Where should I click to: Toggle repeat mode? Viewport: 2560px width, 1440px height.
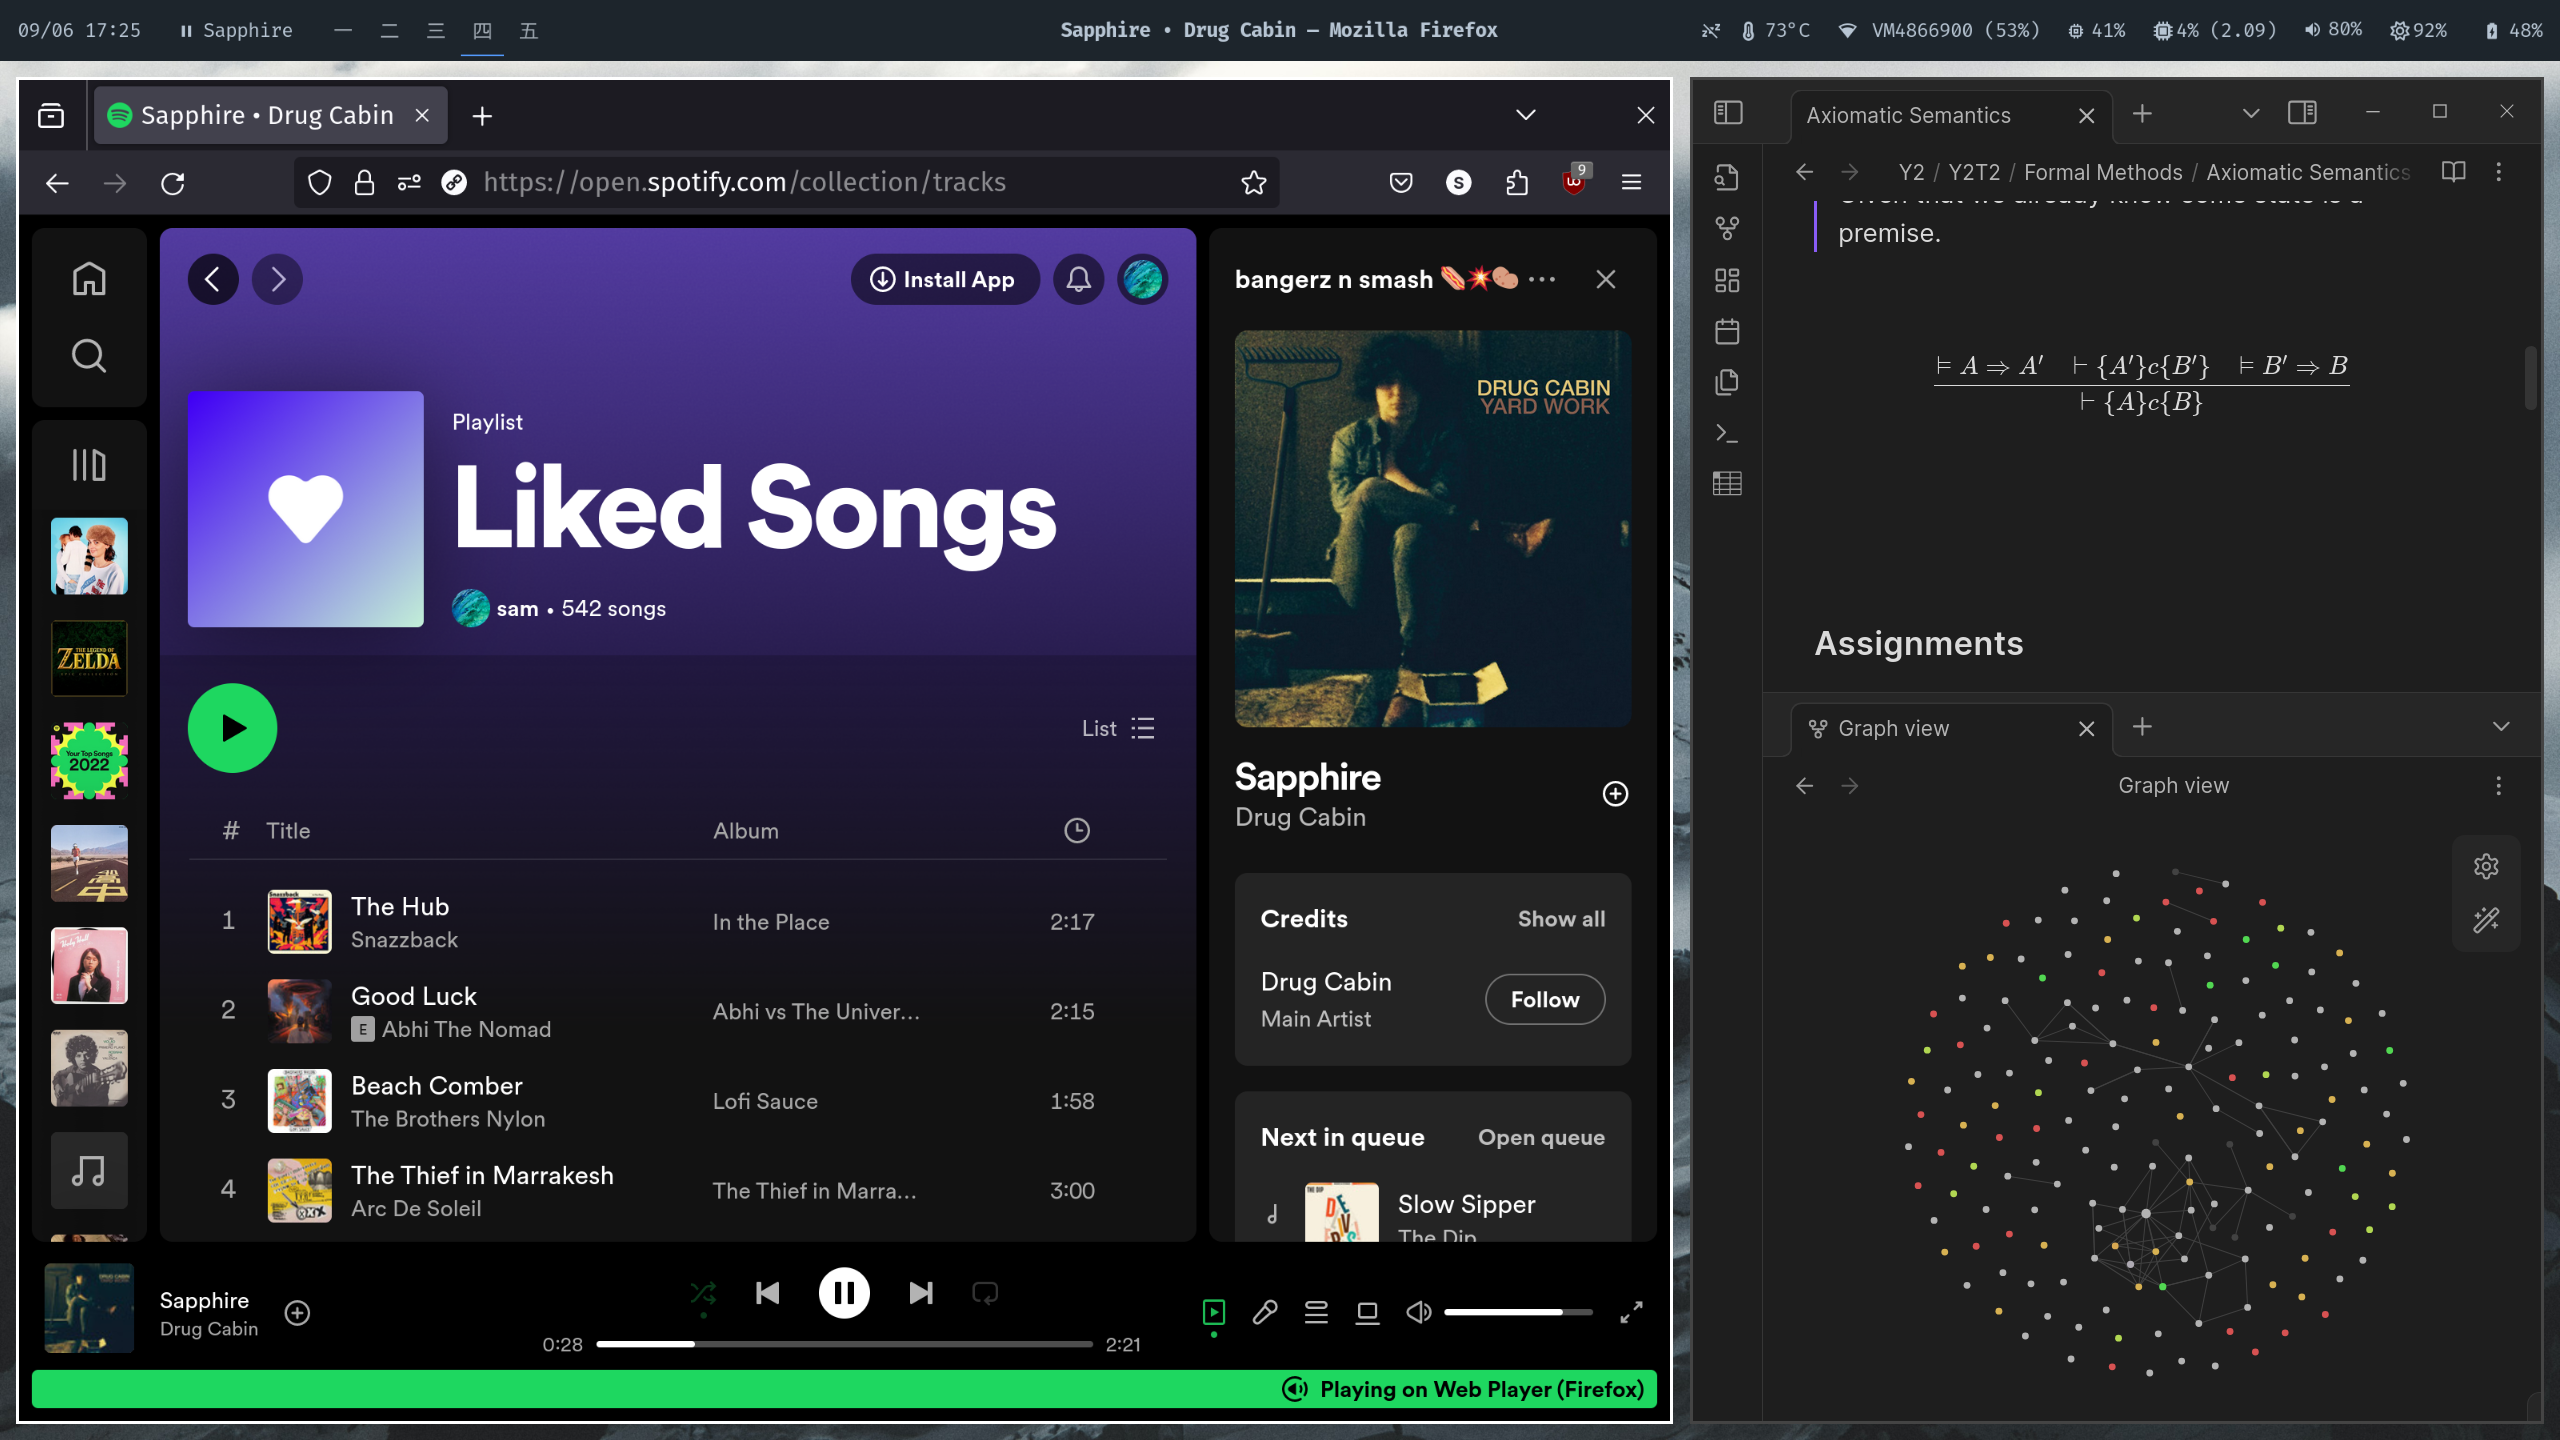(985, 1293)
